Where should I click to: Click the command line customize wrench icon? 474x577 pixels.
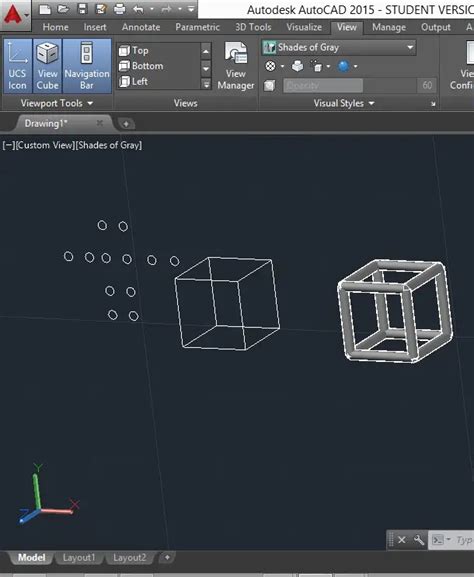[x=419, y=540]
